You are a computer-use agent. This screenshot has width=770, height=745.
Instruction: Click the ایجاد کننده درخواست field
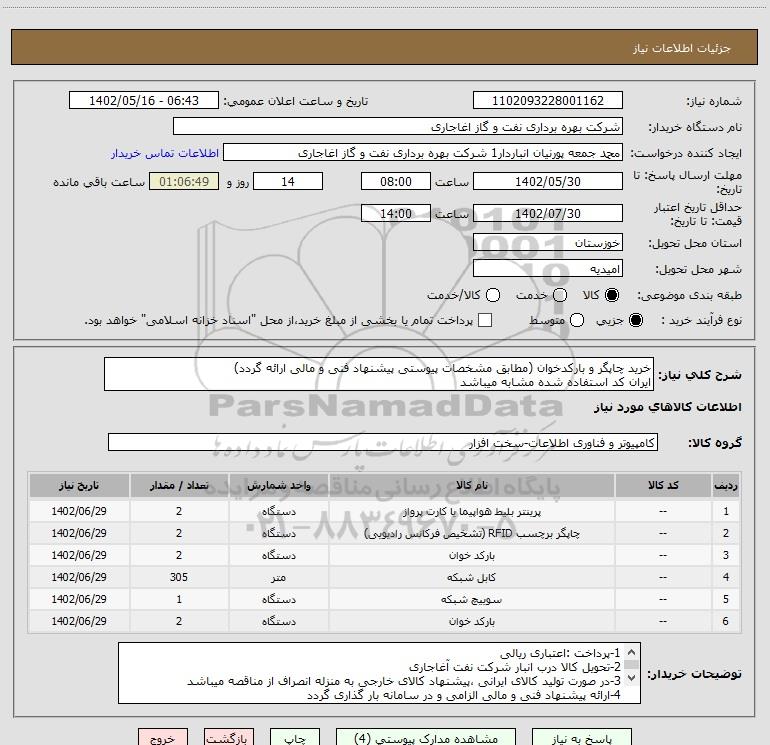[x=423, y=153]
